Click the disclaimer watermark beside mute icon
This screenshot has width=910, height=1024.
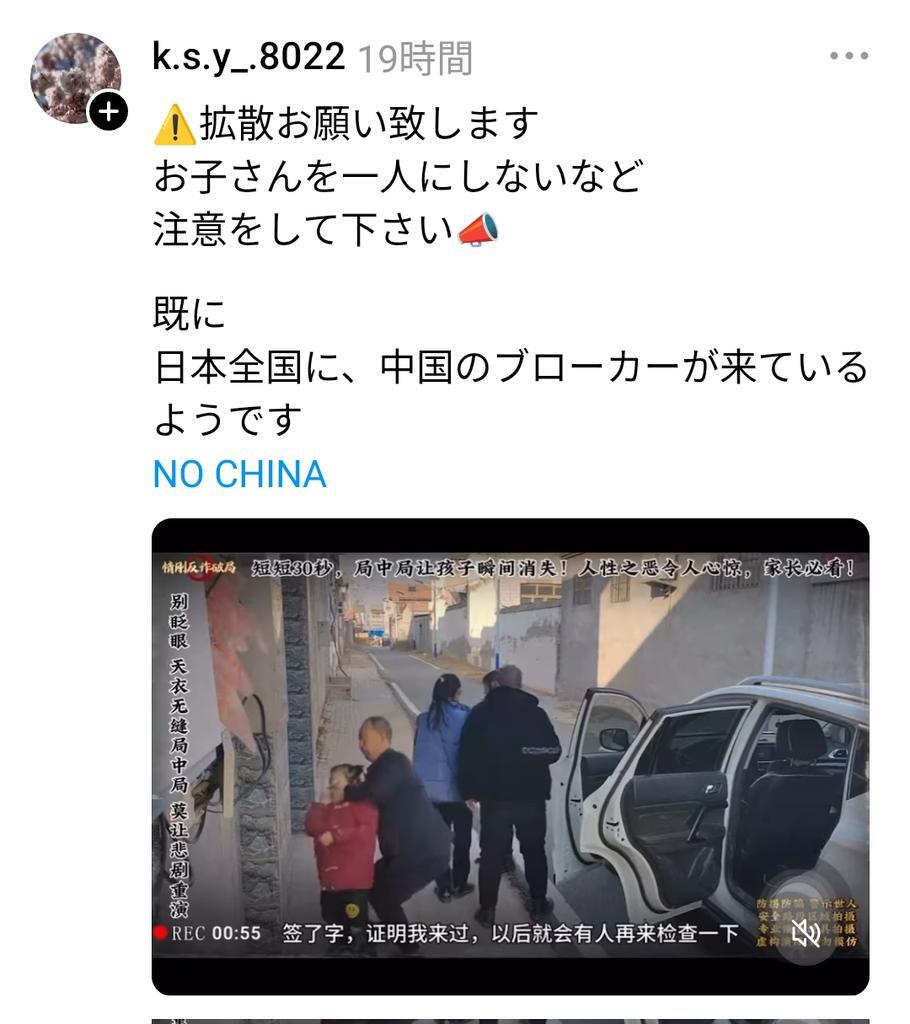807,923
